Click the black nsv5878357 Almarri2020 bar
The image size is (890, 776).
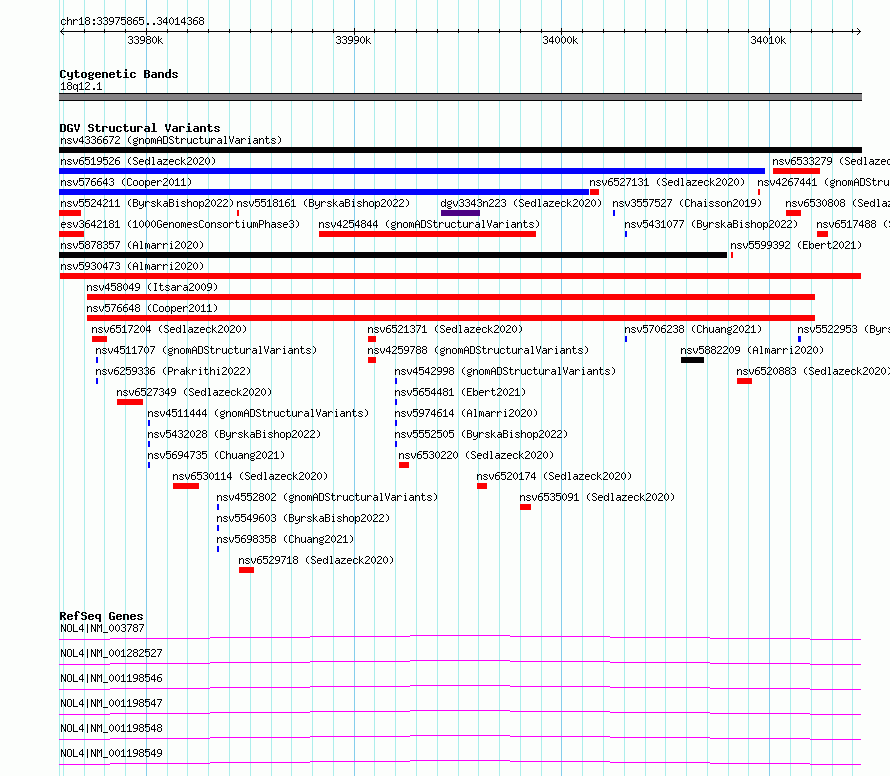393,255
